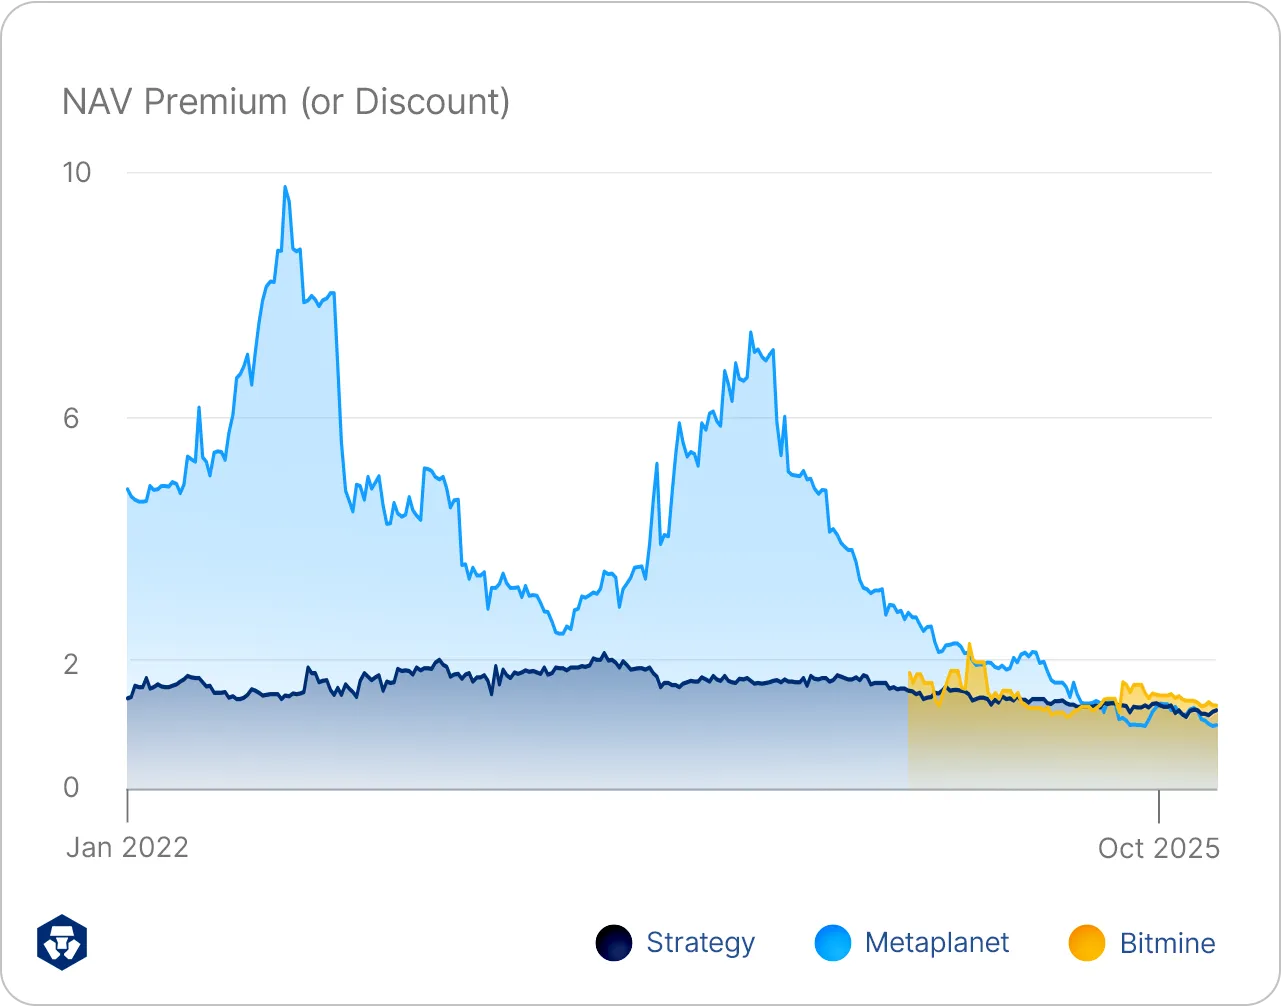Select the NAV Premium (or Discount) title
The height and width of the screenshot is (1006, 1281).
pos(286,102)
